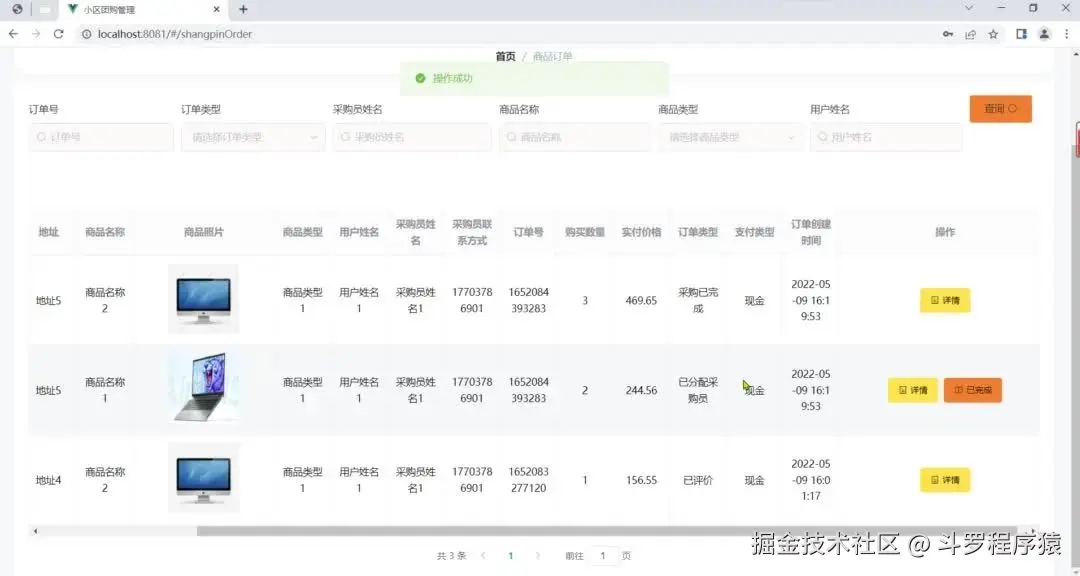
Task: Open a new browser tab with the plus icon
Action: (243, 10)
